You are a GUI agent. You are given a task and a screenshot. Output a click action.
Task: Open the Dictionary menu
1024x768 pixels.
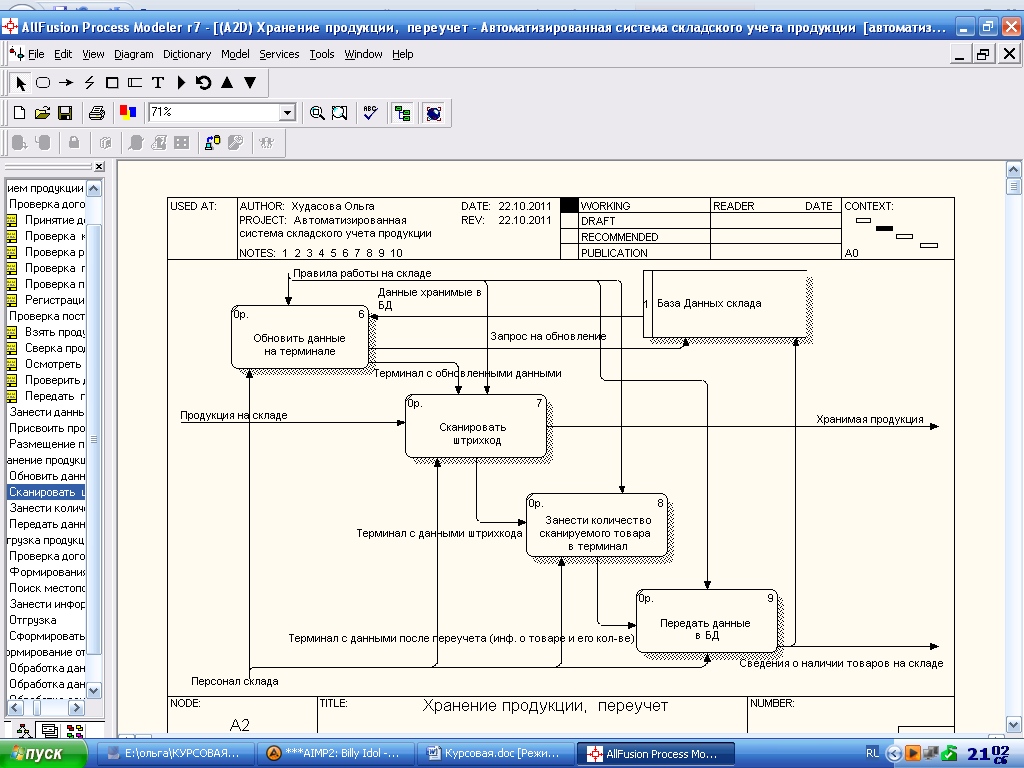(187, 54)
